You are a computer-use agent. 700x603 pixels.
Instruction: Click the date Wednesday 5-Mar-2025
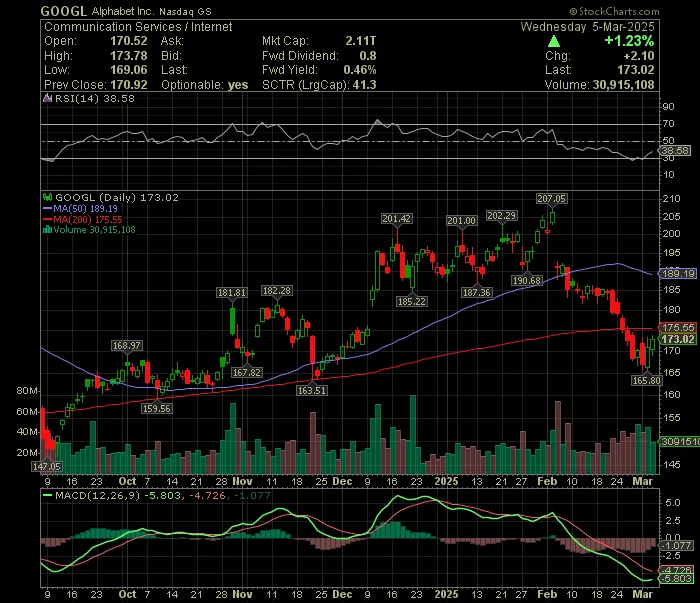click(x=588, y=27)
